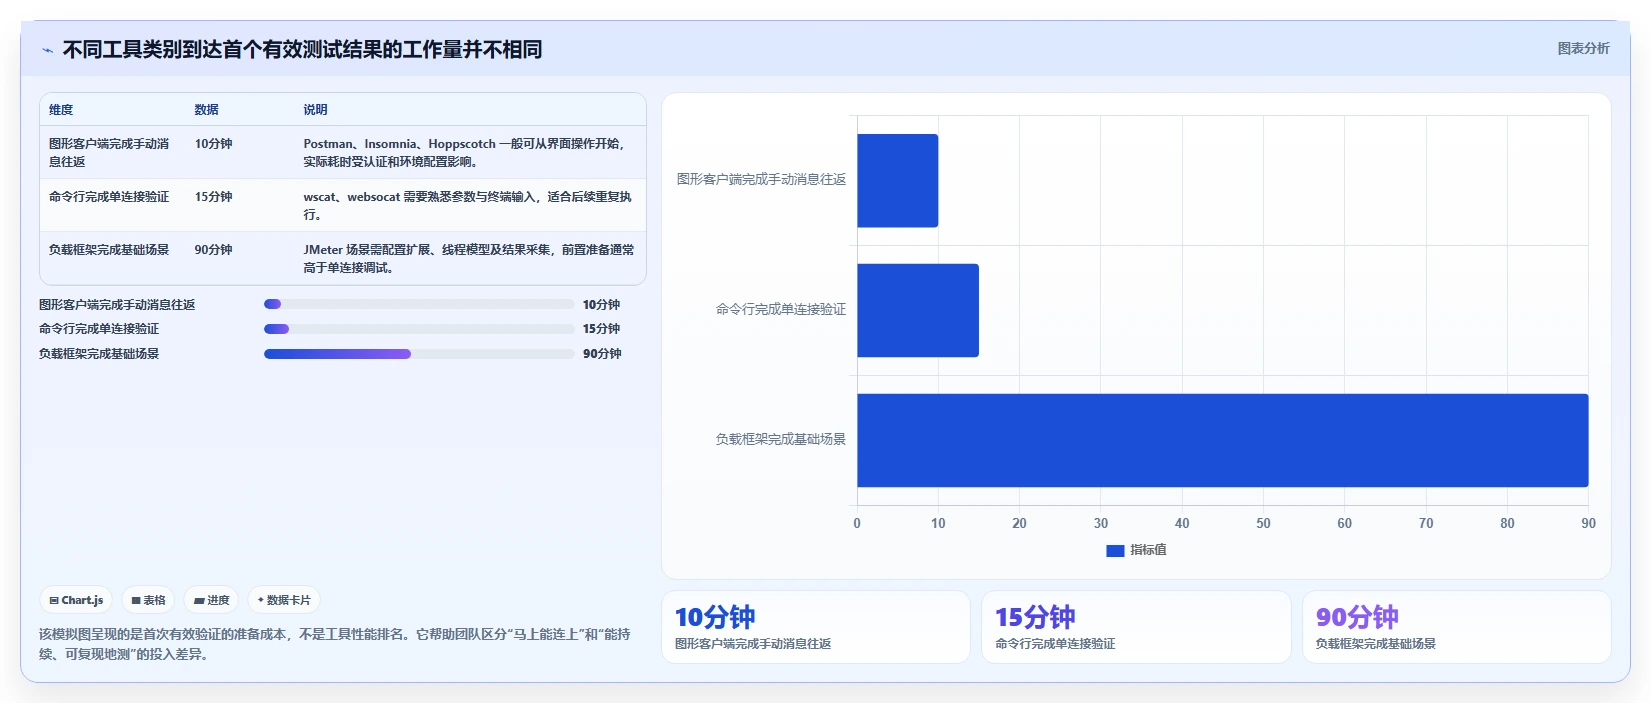The image size is (1651, 703).
Task: Click the 40 tick on the chart axis
Action: pos(1182,523)
